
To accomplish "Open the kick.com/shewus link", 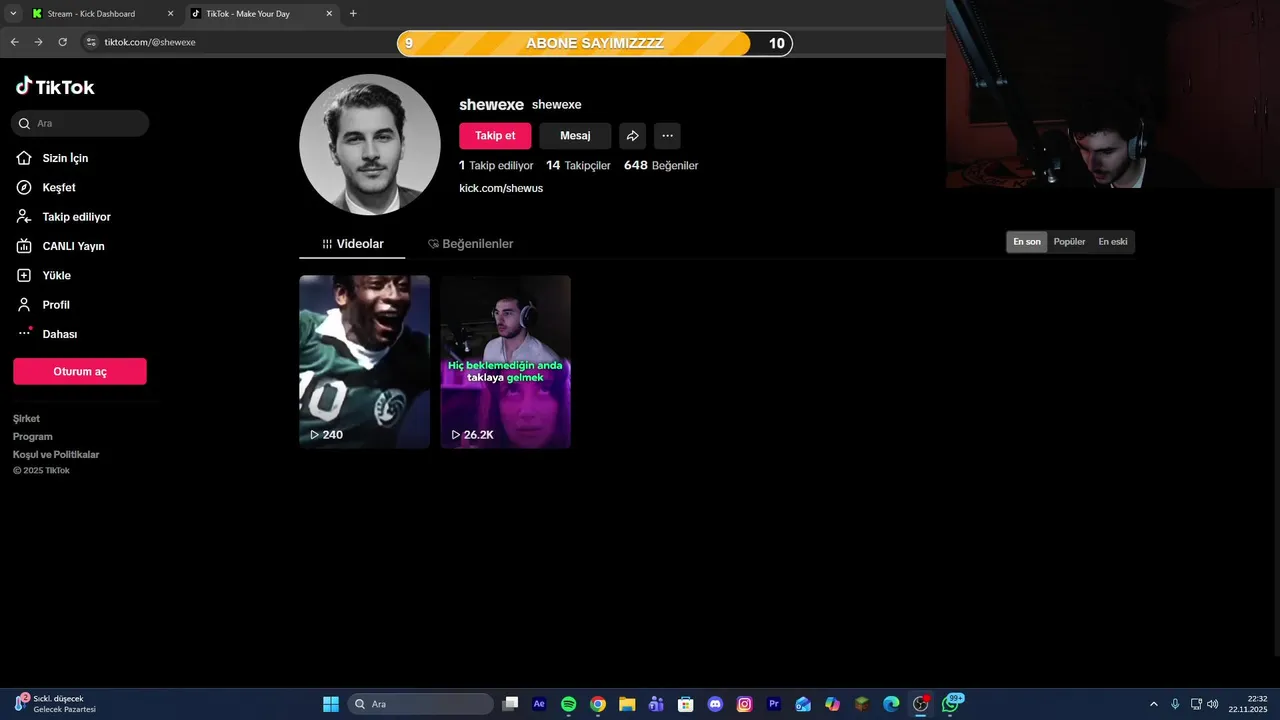I will point(501,188).
